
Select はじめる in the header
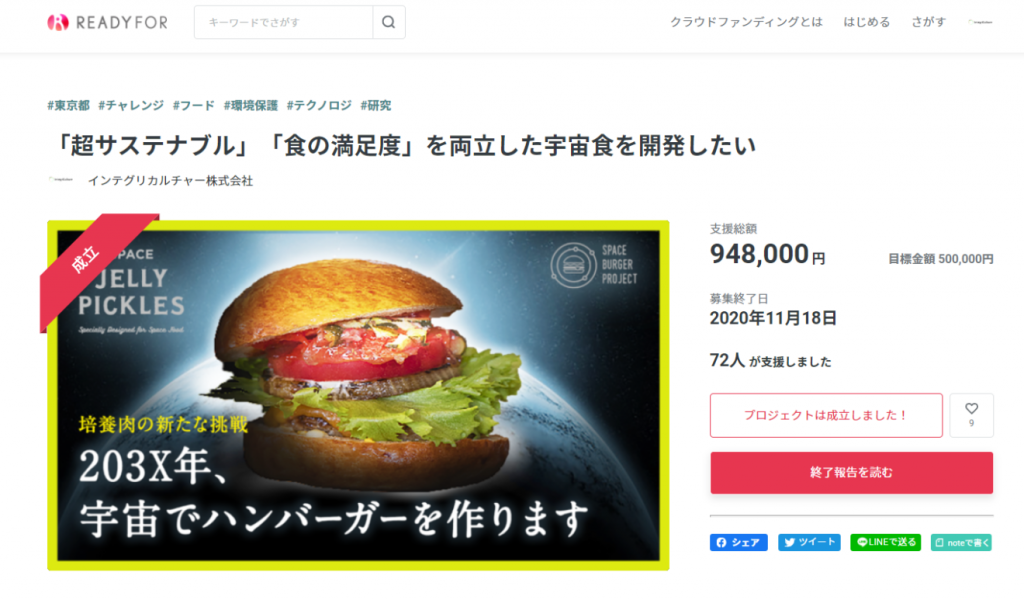(x=867, y=22)
